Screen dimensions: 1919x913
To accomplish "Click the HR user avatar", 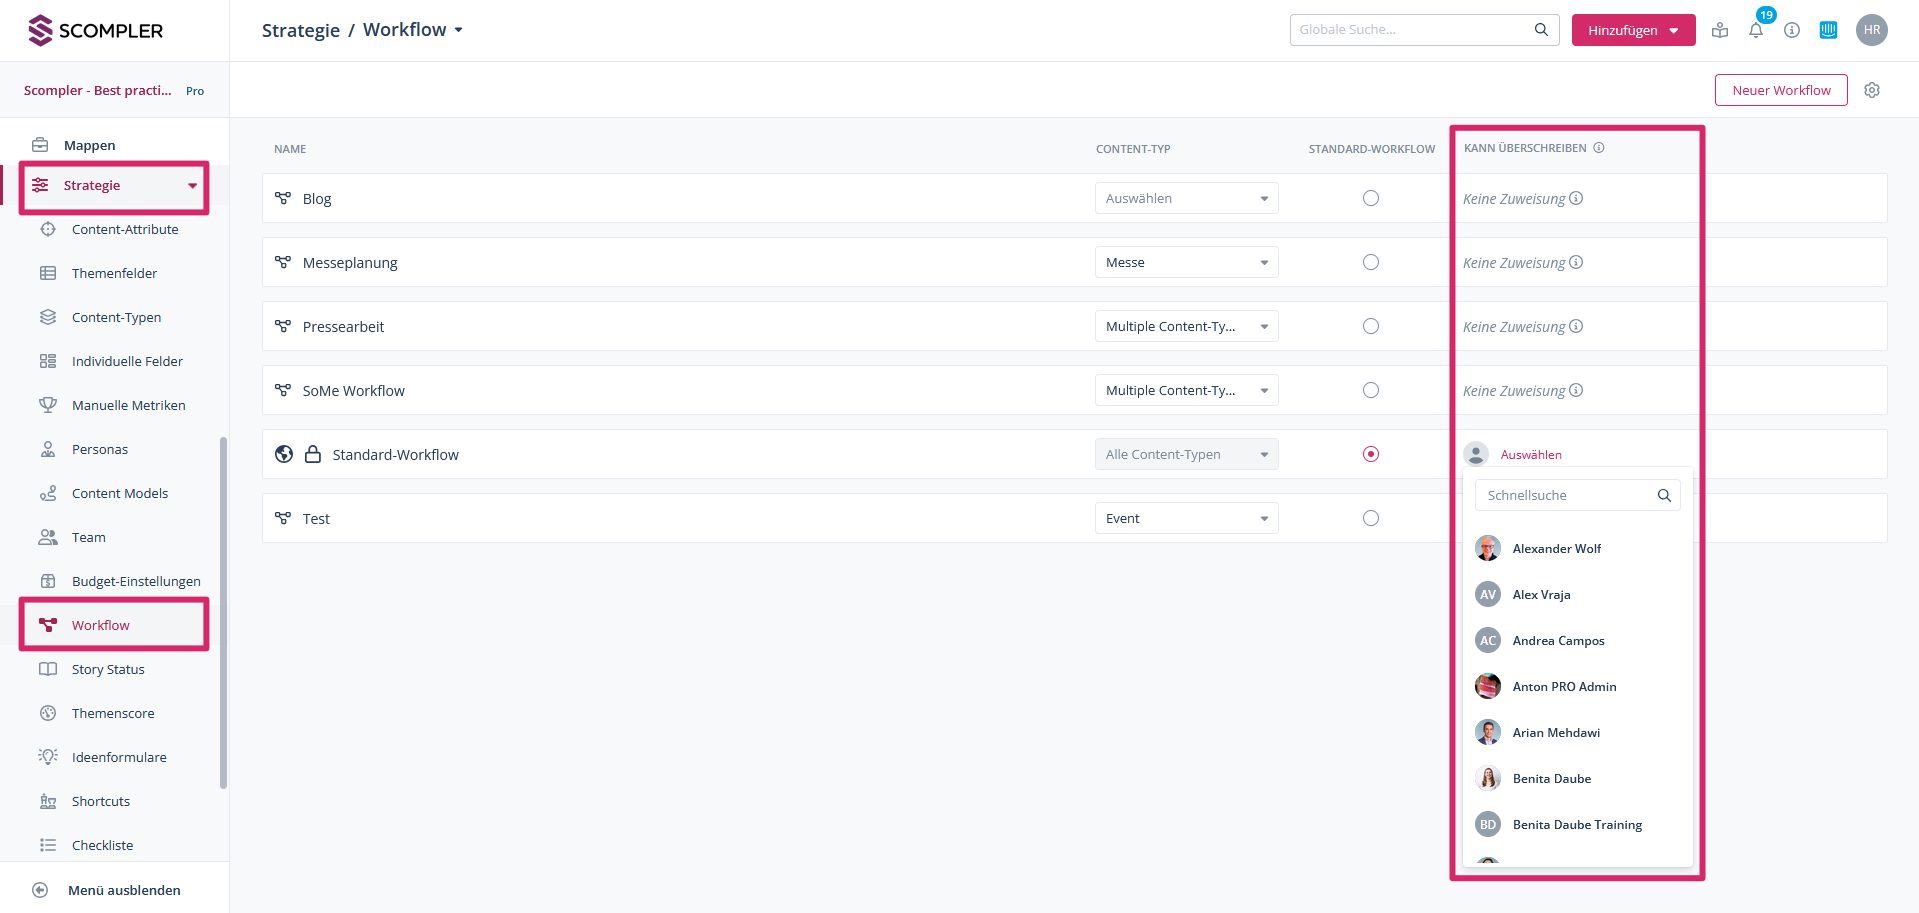I will pyautogui.click(x=1871, y=30).
